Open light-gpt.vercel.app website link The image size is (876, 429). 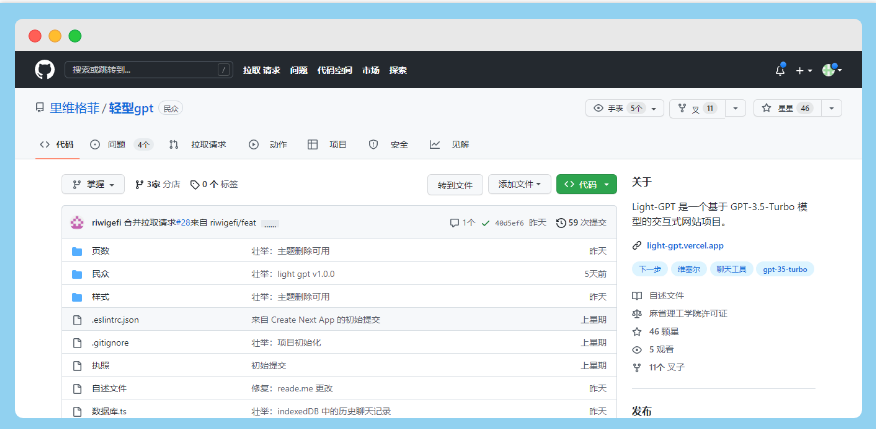[x=685, y=245]
